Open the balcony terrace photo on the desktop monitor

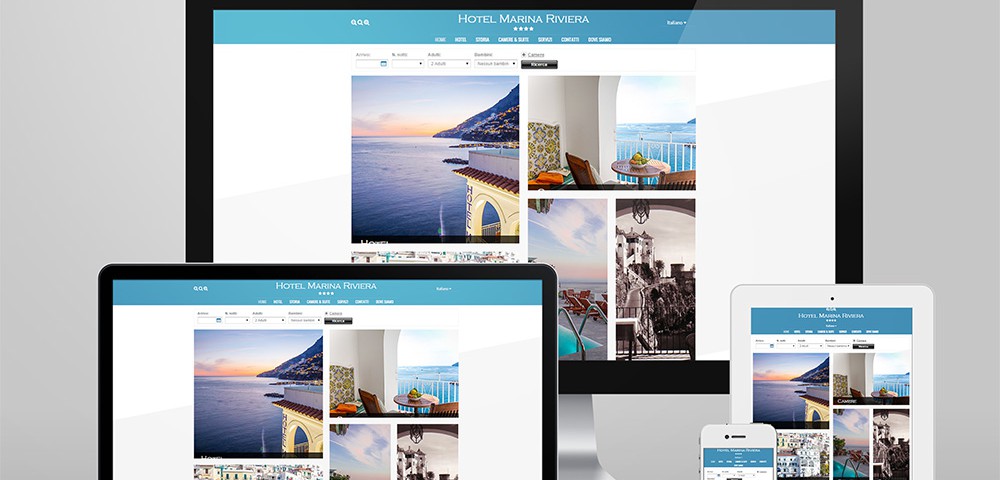pos(612,133)
